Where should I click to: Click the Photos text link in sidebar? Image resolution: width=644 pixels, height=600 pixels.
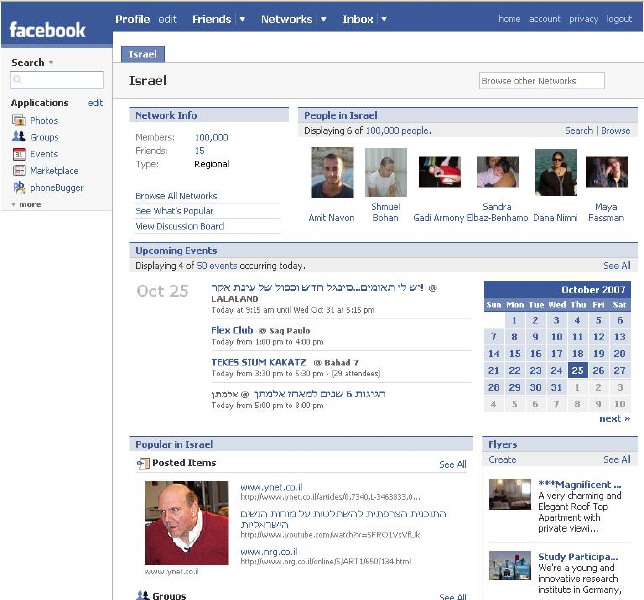pos(44,121)
